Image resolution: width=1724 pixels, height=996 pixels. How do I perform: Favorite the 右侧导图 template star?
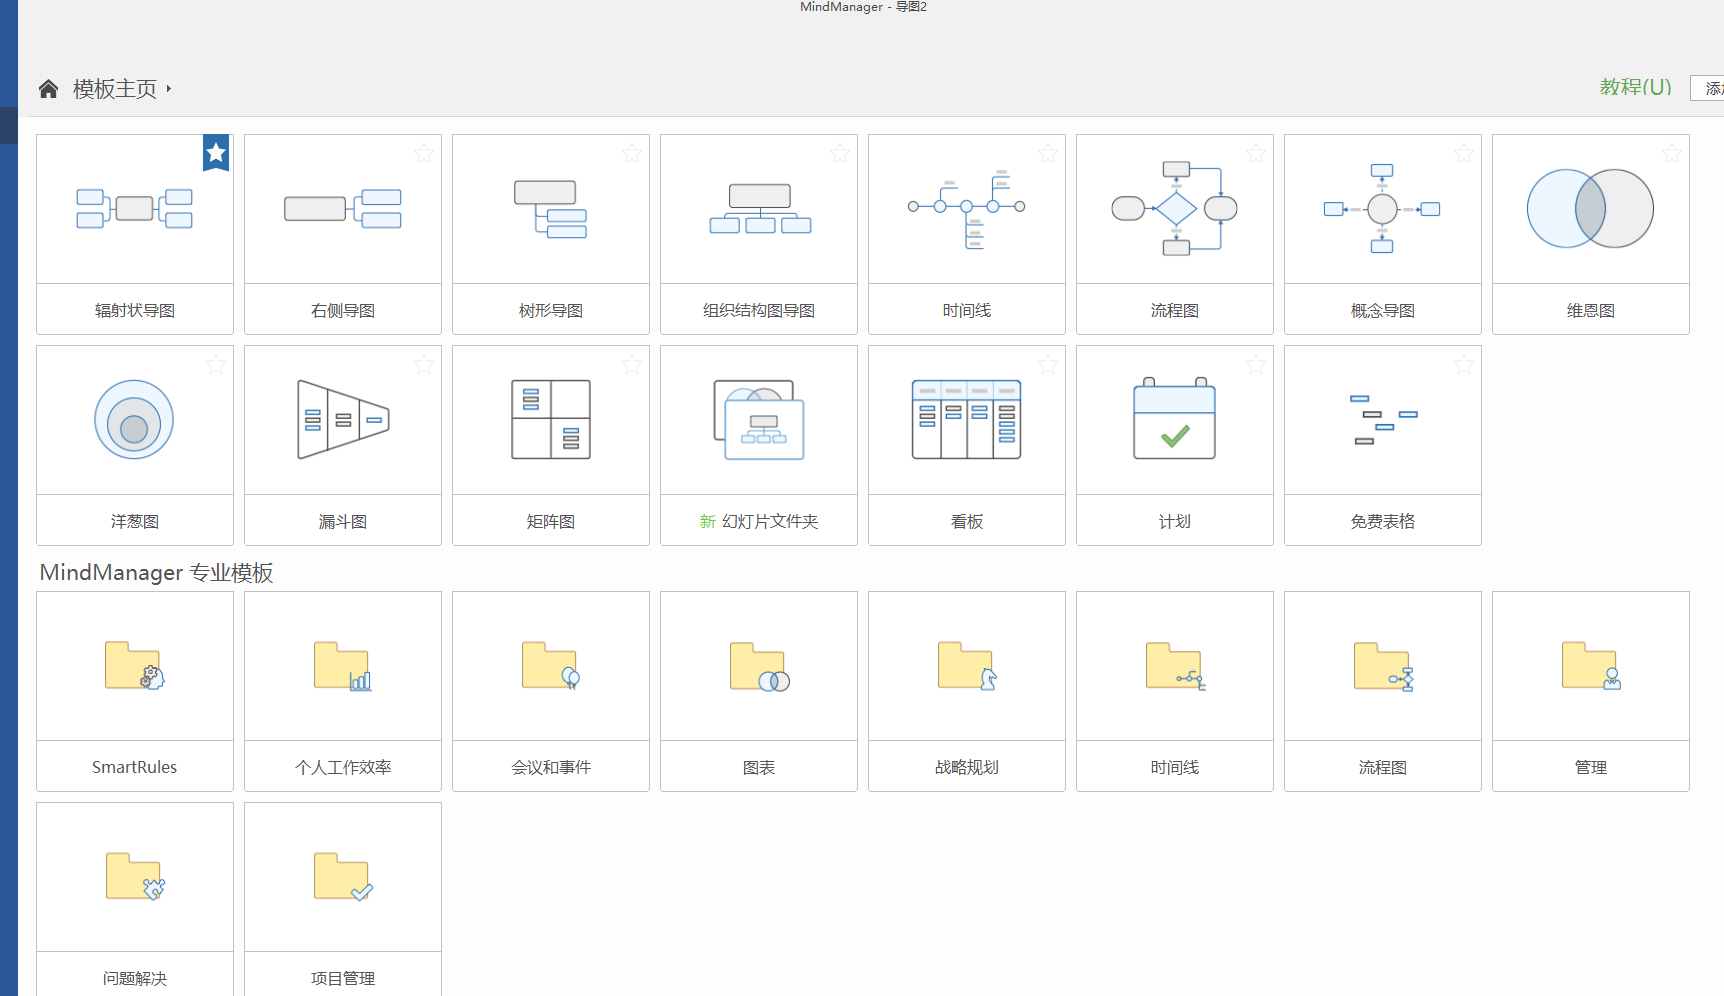point(424,153)
